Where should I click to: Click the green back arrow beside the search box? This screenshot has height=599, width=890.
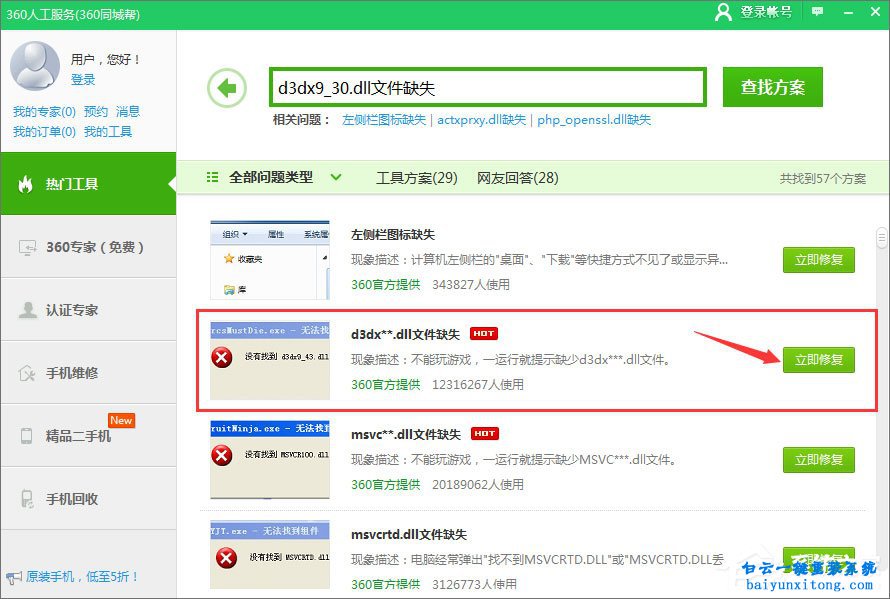click(x=227, y=88)
